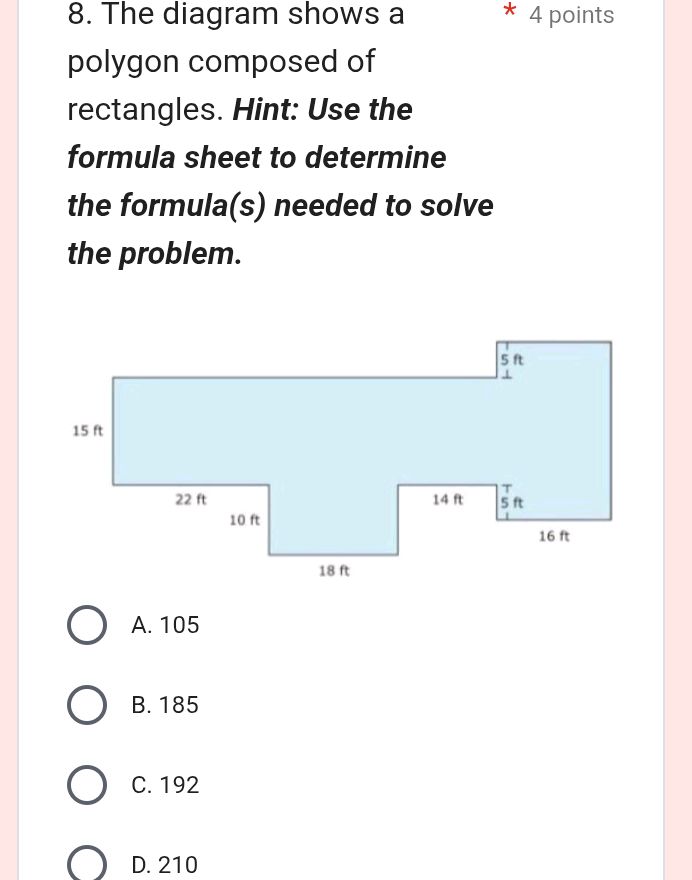Select answer choice D. 210
692x880 pixels.
pyautogui.click(x=87, y=862)
